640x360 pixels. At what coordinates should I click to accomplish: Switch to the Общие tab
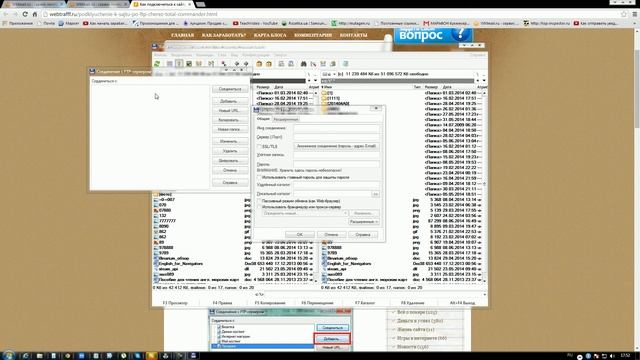[263, 119]
